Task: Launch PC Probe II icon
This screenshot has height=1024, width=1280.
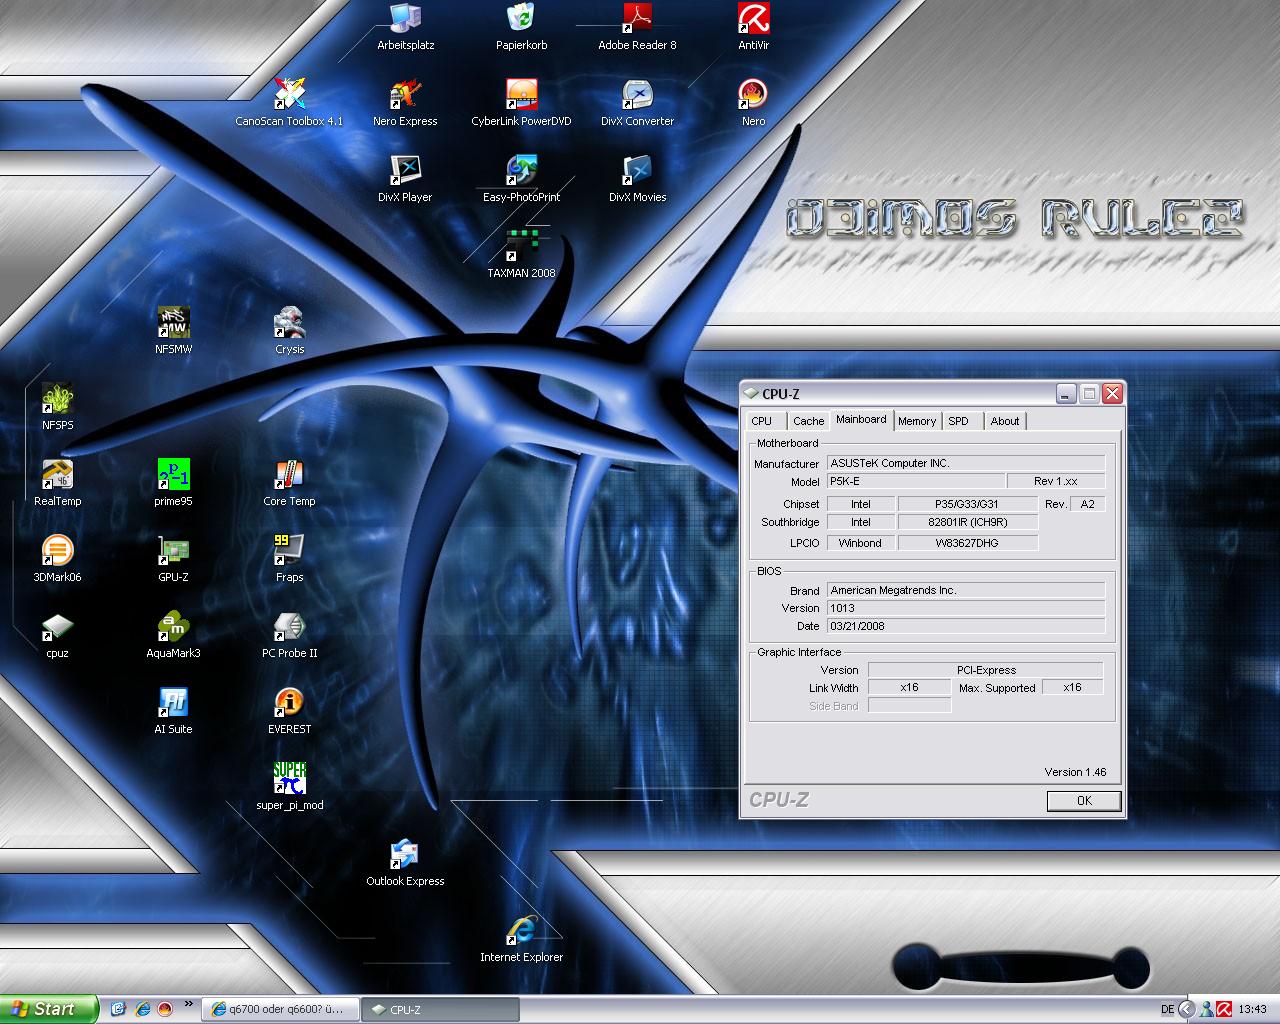Action: coord(289,635)
